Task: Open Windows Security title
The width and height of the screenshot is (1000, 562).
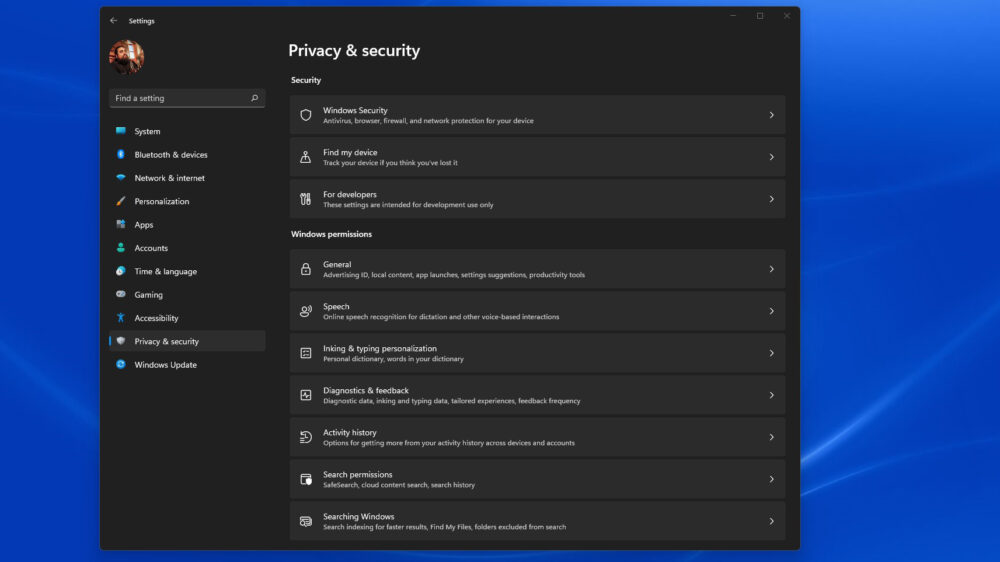Action: (x=355, y=110)
